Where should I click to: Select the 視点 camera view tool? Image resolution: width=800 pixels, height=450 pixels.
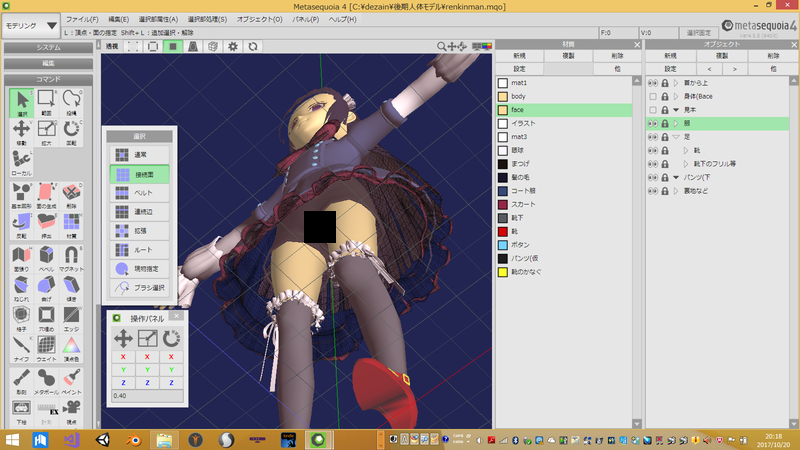[71, 412]
